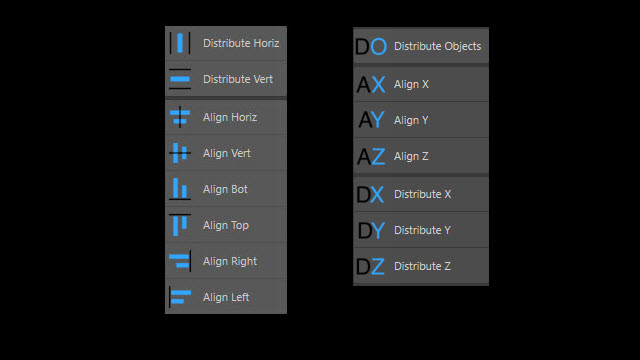The image size is (640, 360).
Task: Click the DZ icon
Action: point(370,266)
